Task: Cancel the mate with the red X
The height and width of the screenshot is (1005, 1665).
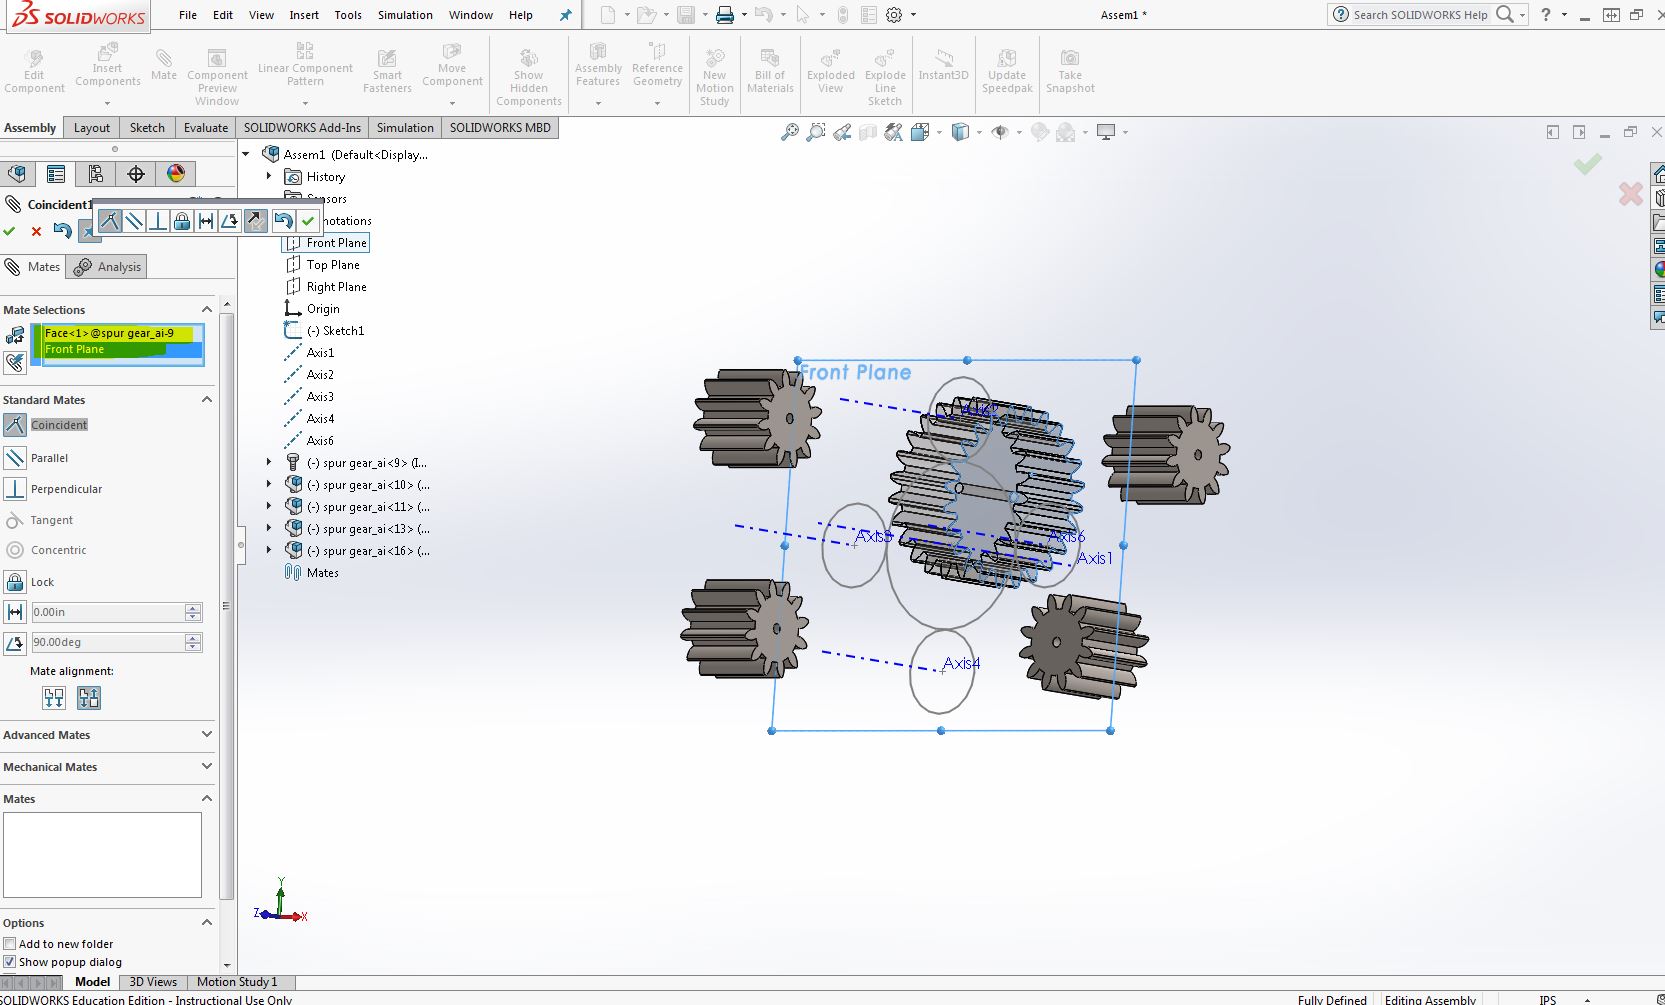Action: click(36, 231)
